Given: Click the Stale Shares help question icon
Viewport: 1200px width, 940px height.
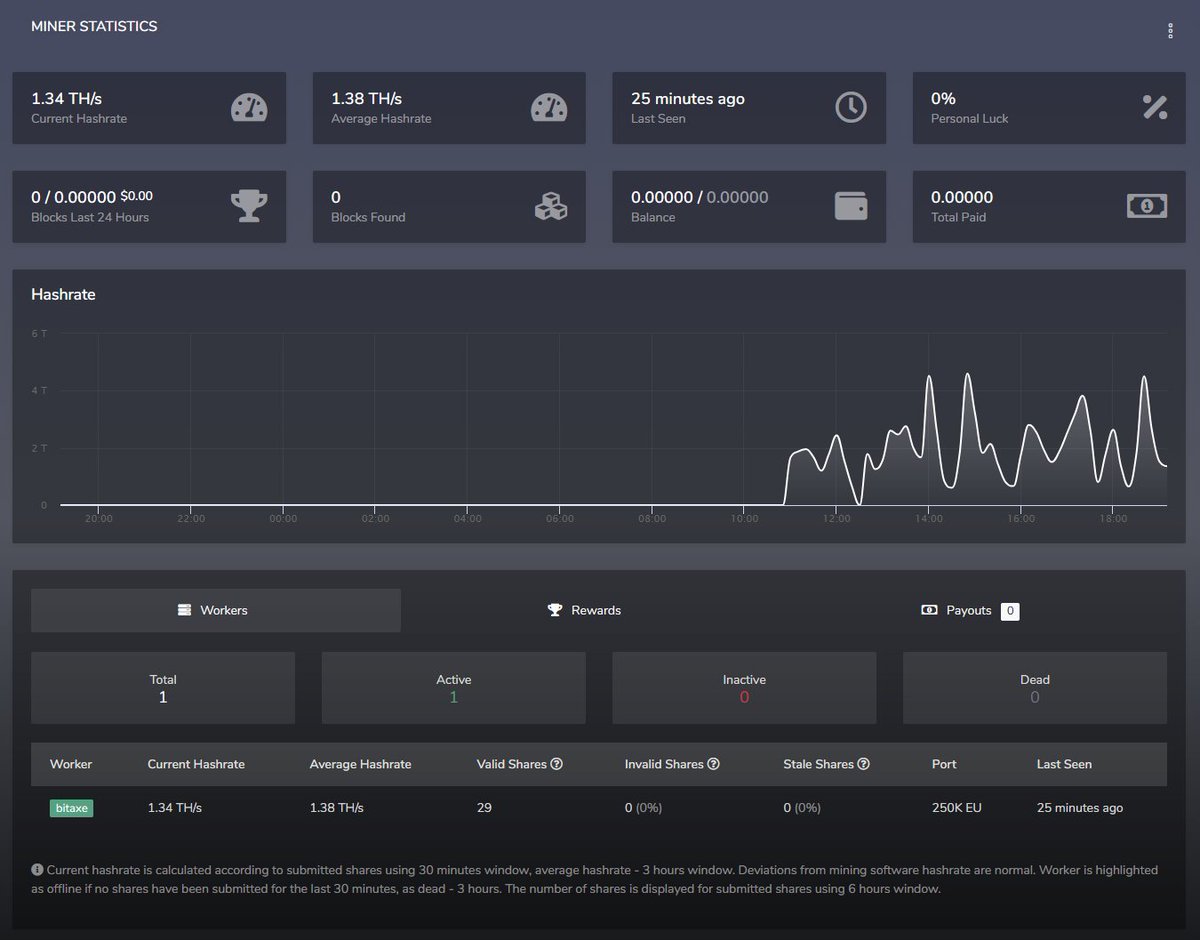Looking at the screenshot, I should coord(863,764).
